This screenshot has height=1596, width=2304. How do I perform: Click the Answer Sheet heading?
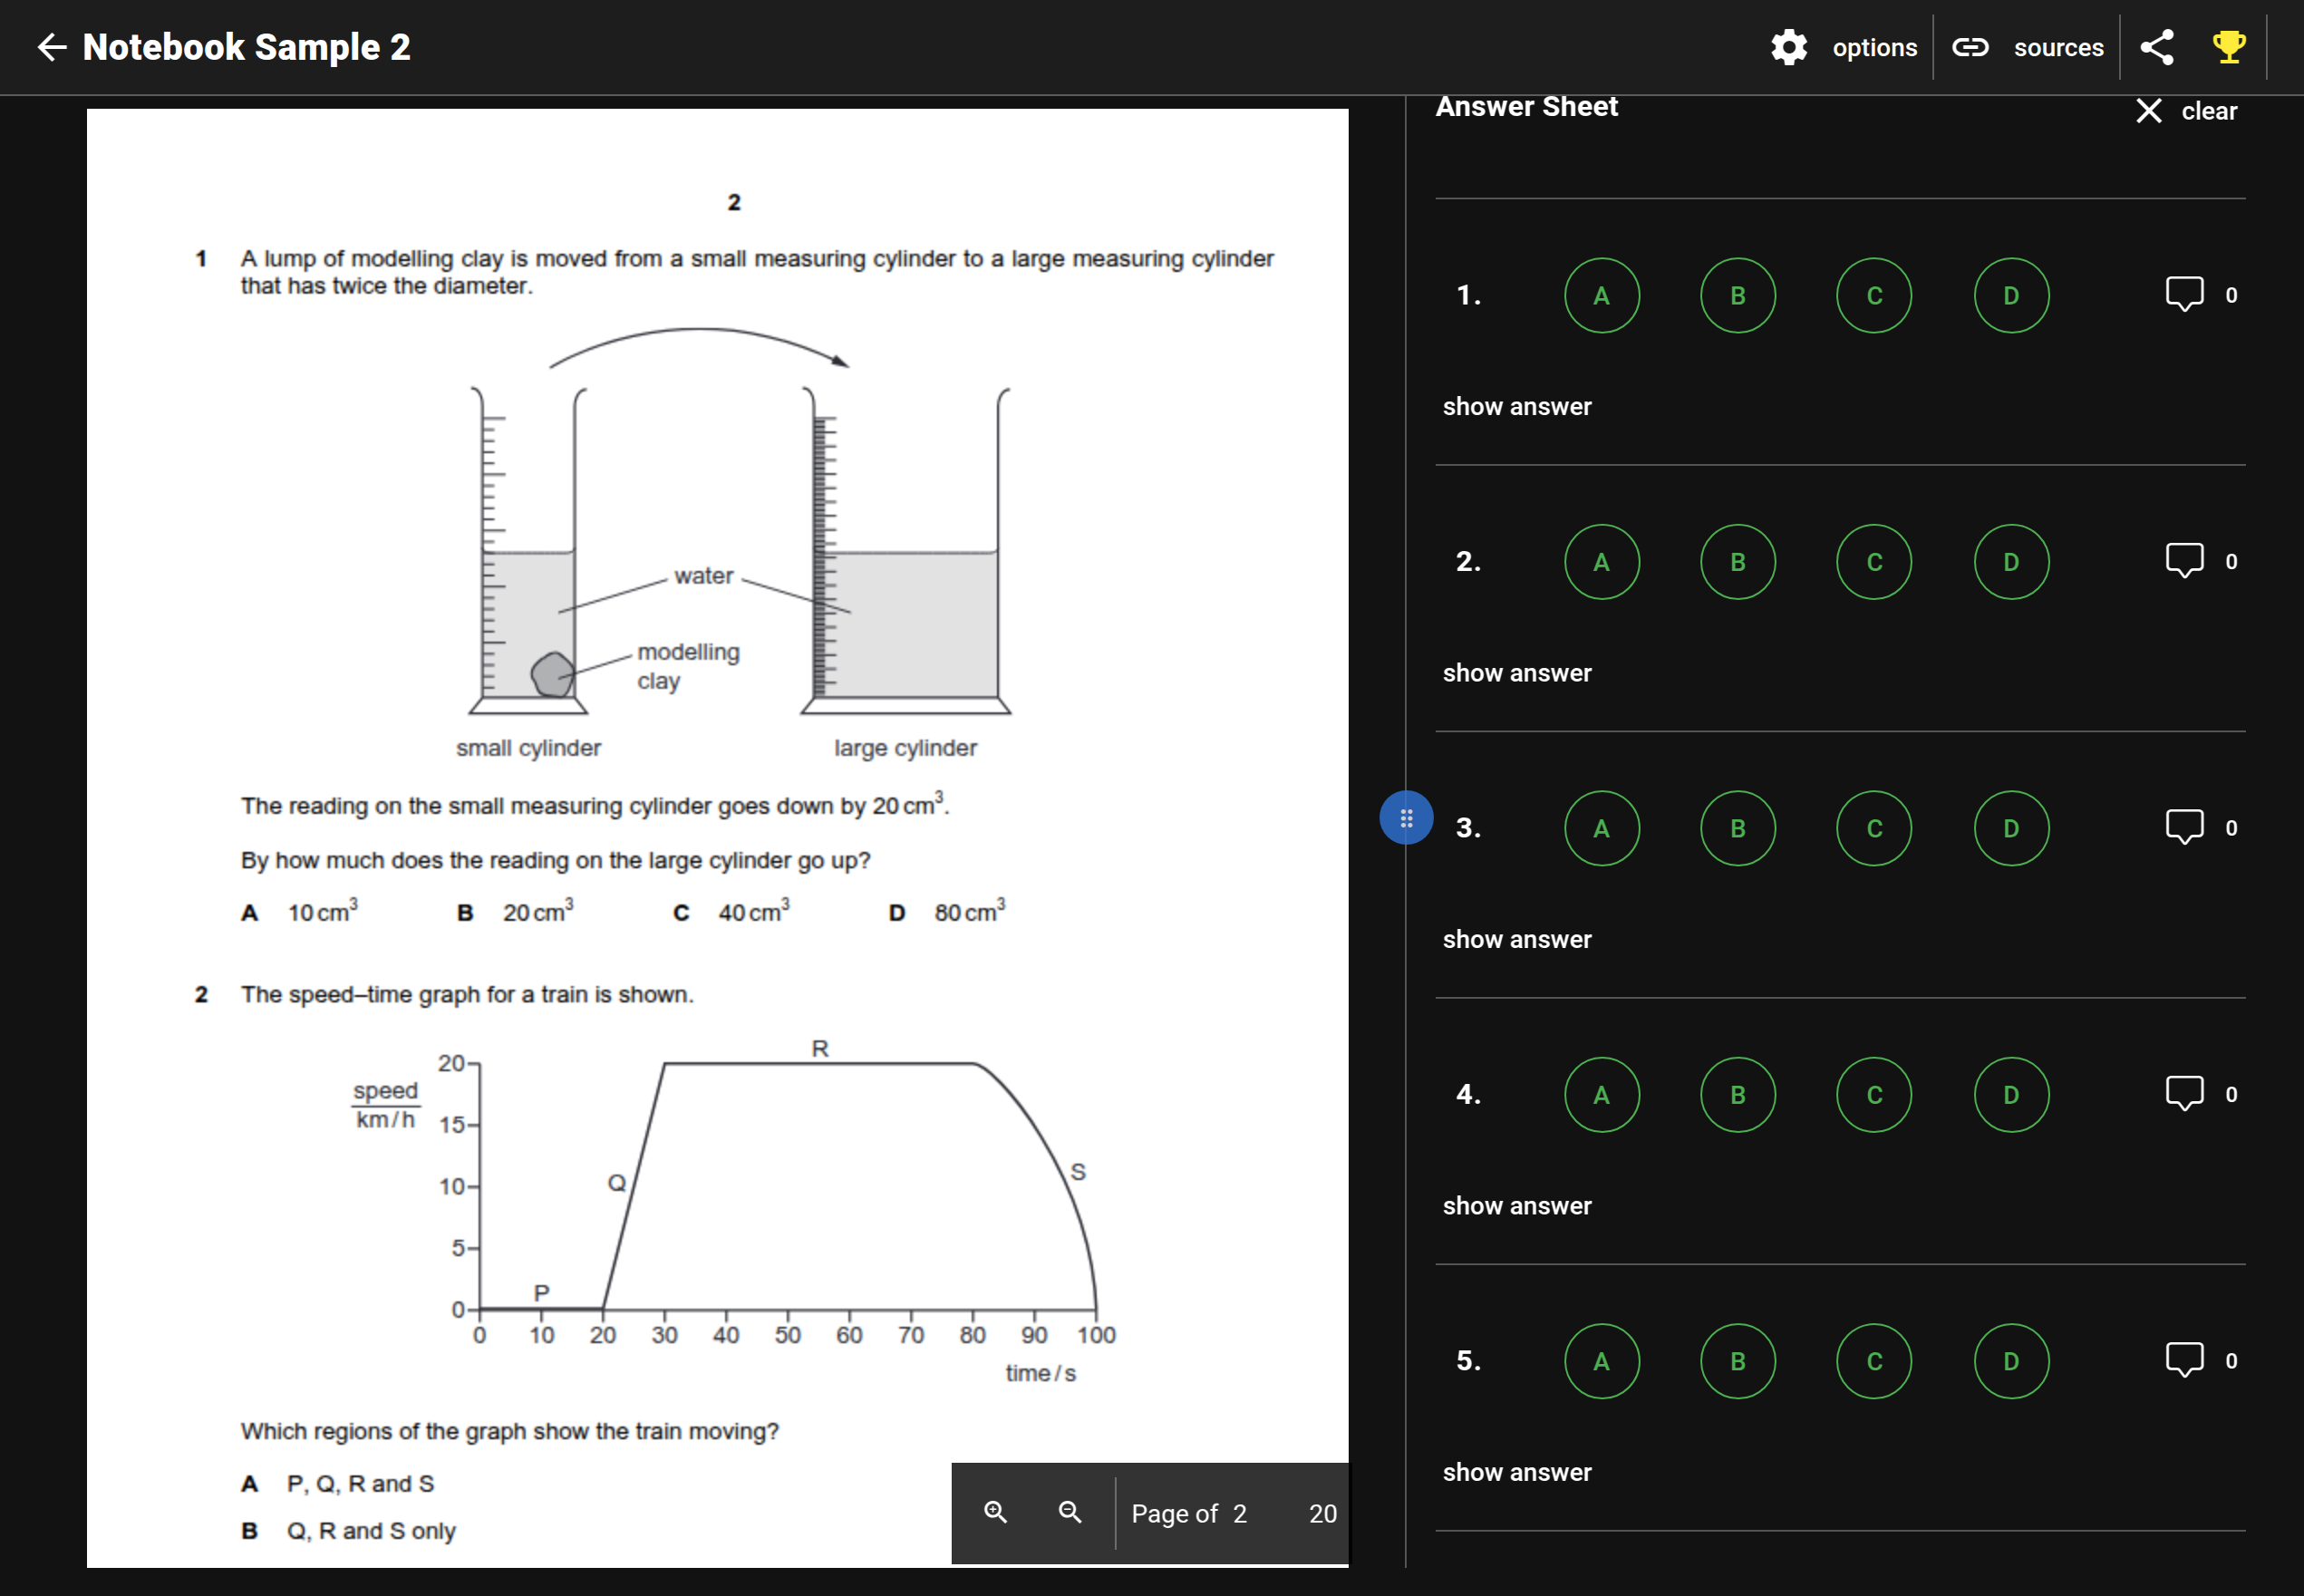1526,106
